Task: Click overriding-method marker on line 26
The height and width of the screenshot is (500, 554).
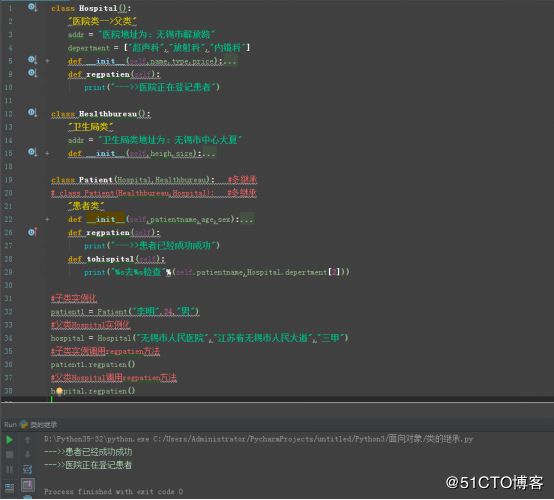Action: coord(33,232)
